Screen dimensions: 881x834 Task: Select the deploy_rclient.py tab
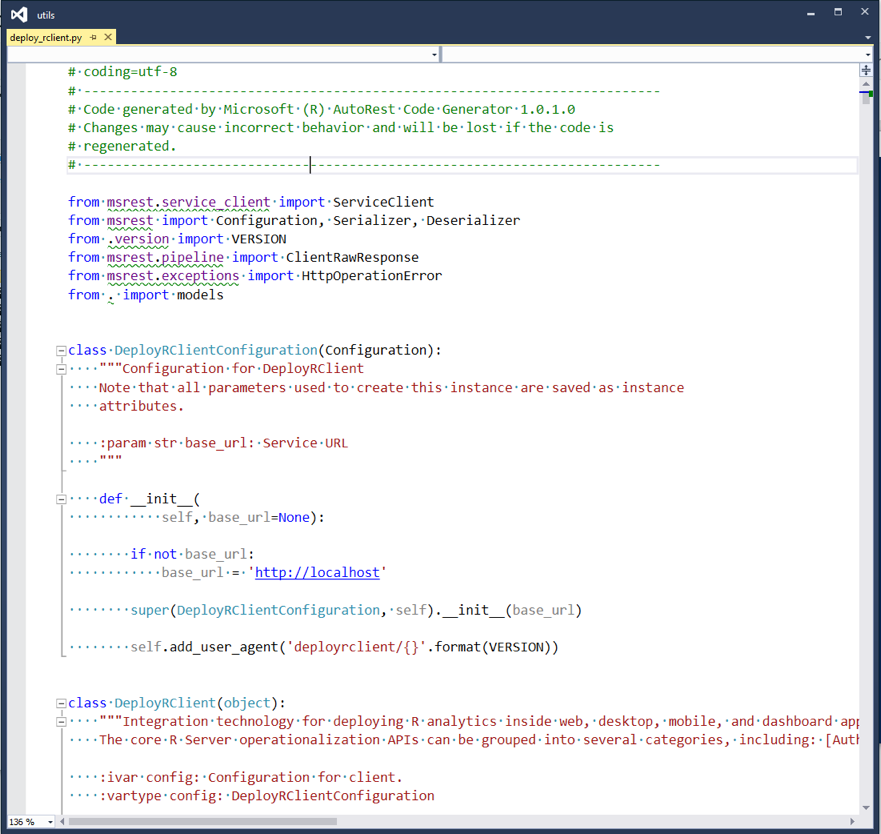pyautogui.click(x=45, y=36)
